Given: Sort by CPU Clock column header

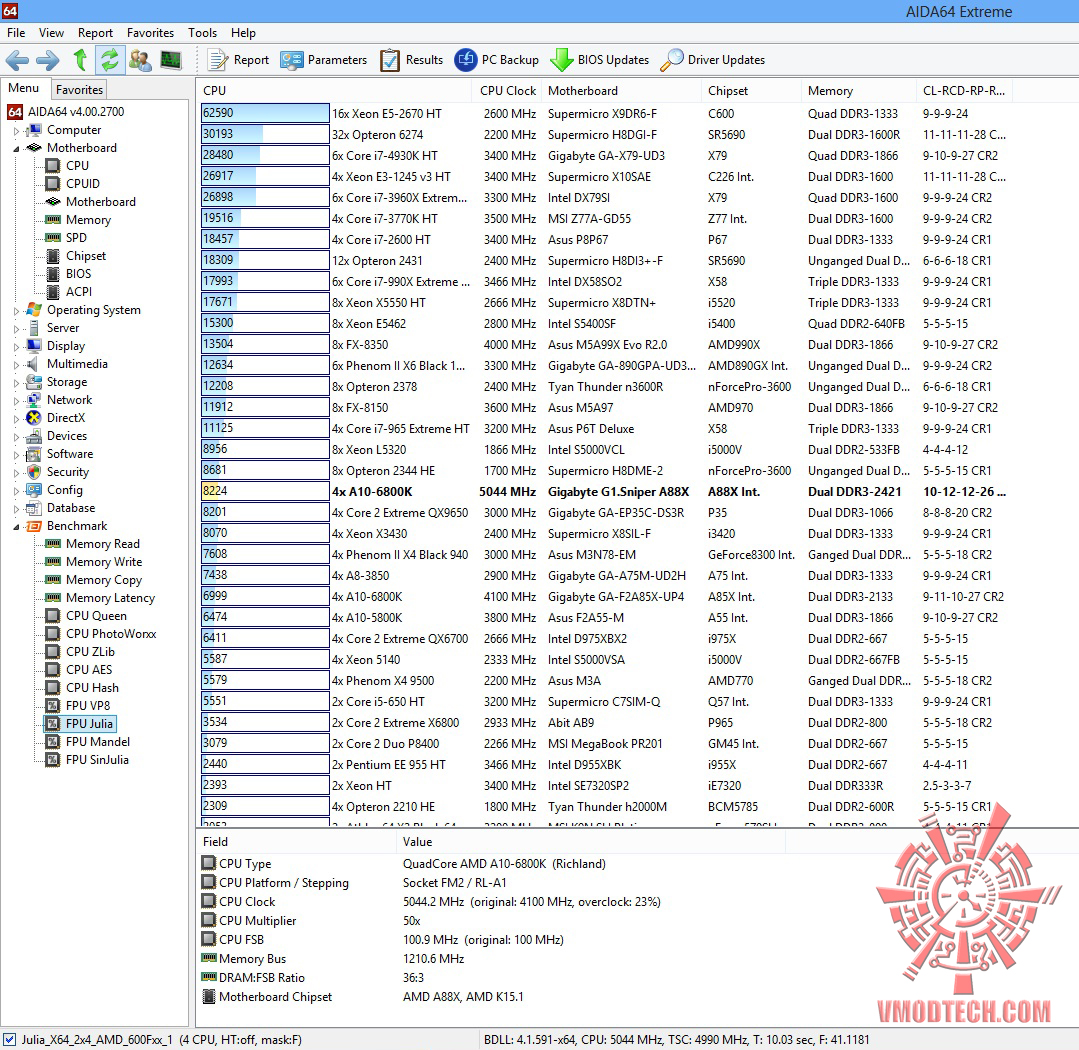Looking at the screenshot, I should tap(507, 91).
